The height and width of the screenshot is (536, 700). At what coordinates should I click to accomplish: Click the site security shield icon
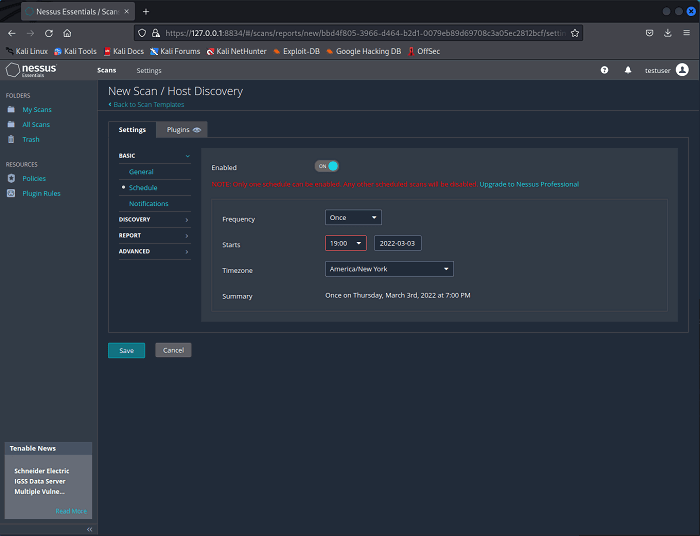coord(142,33)
